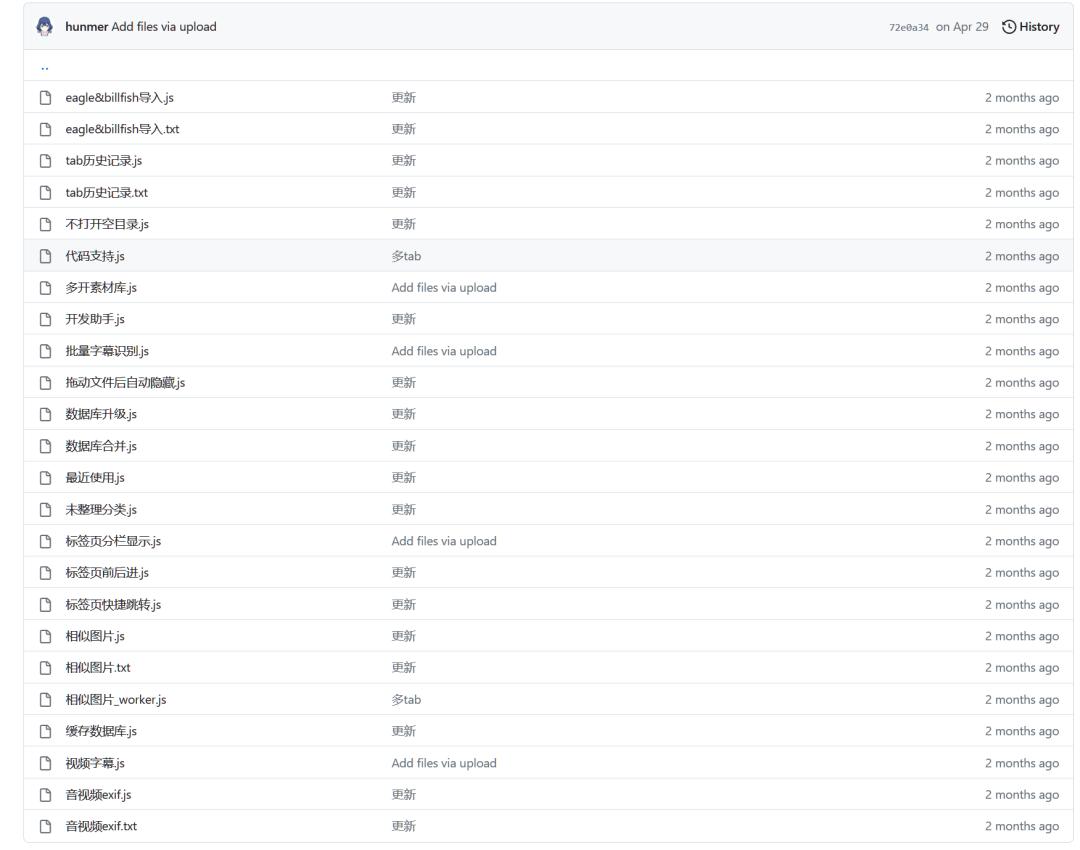This screenshot has height=850, width=1080.
Task: Open '多tab' commit message for 代码支持.js
Action: 406,256
